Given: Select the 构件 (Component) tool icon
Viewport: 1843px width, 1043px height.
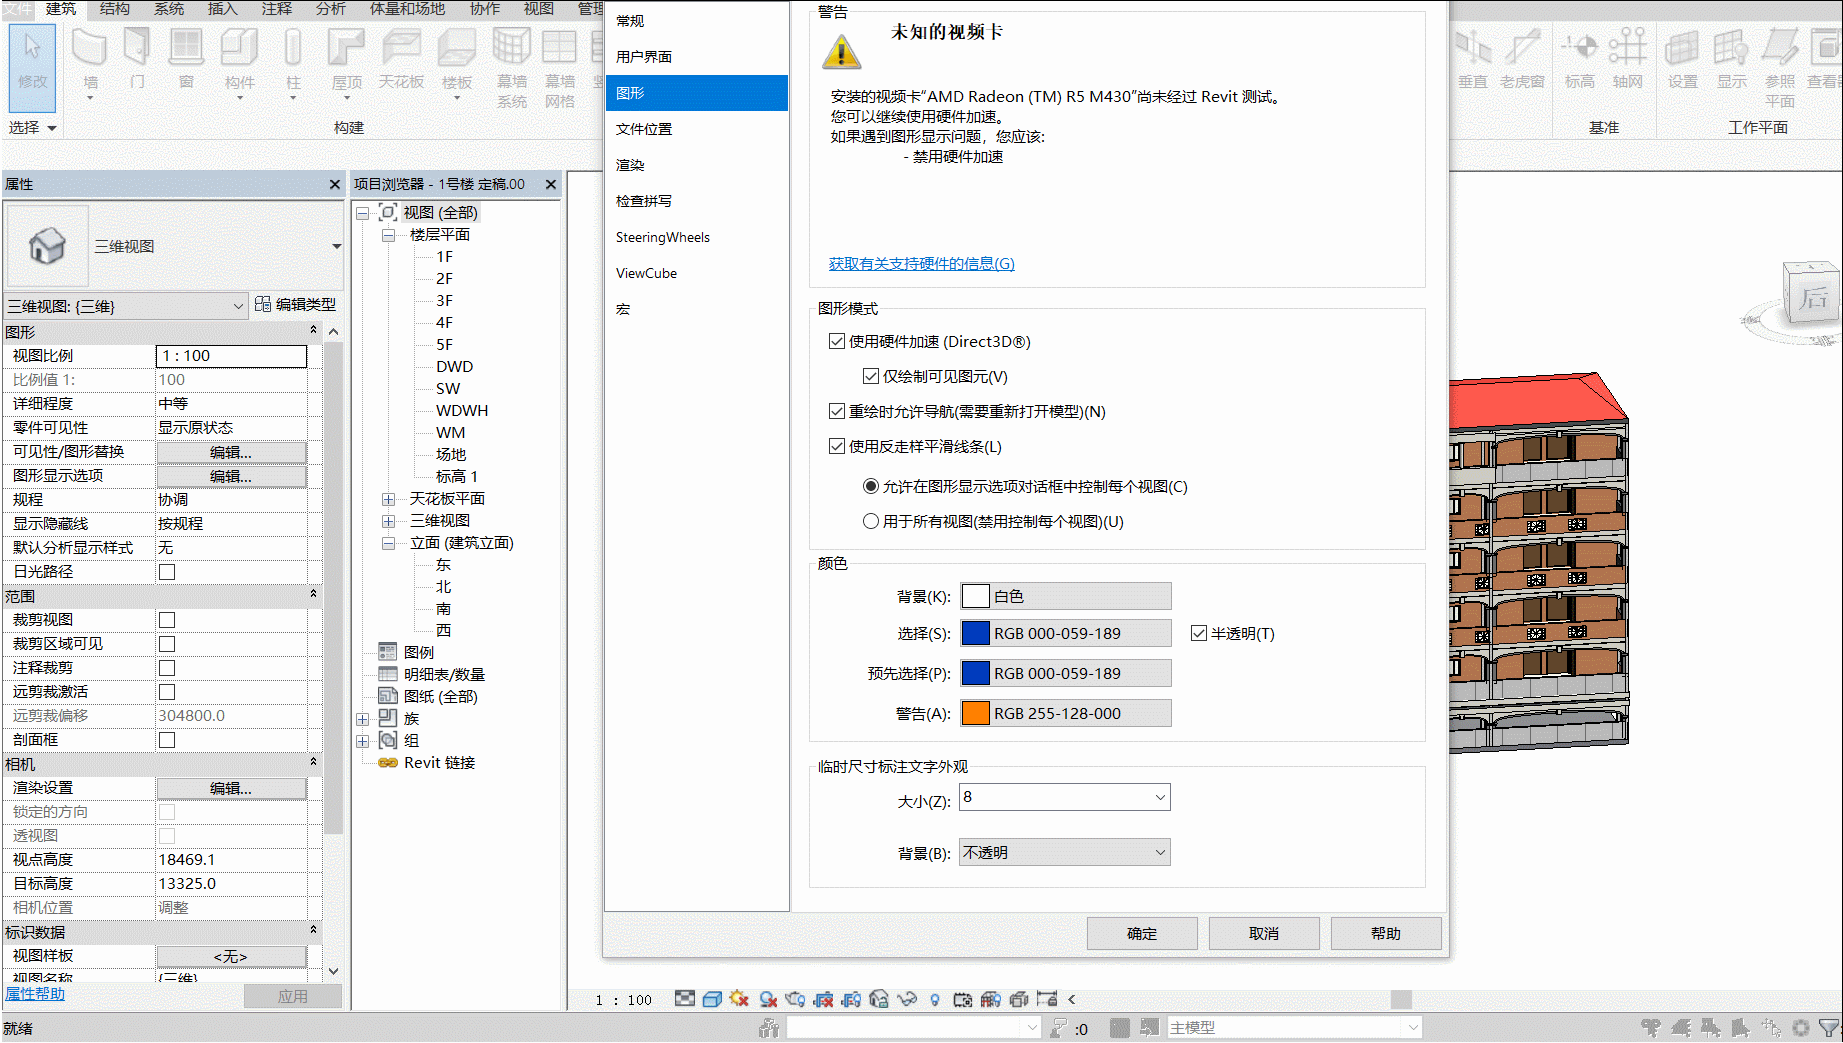Looking at the screenshot, I should (239, 48).
